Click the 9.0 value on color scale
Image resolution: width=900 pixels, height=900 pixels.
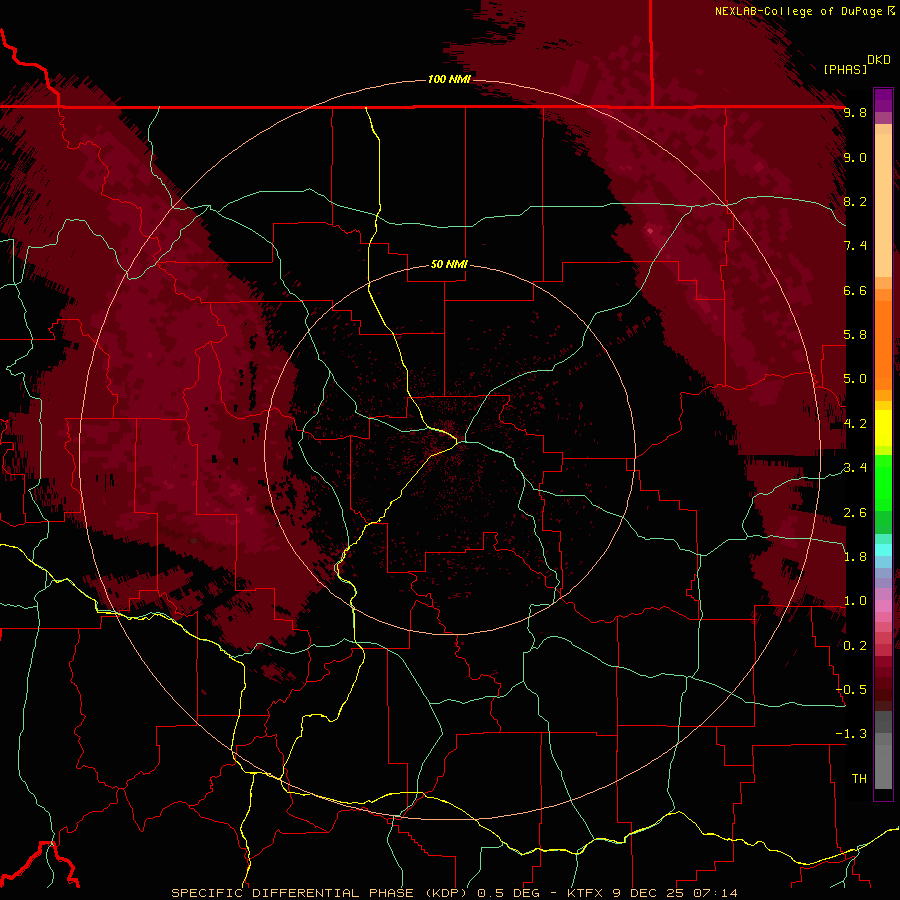tap(855, 157)
